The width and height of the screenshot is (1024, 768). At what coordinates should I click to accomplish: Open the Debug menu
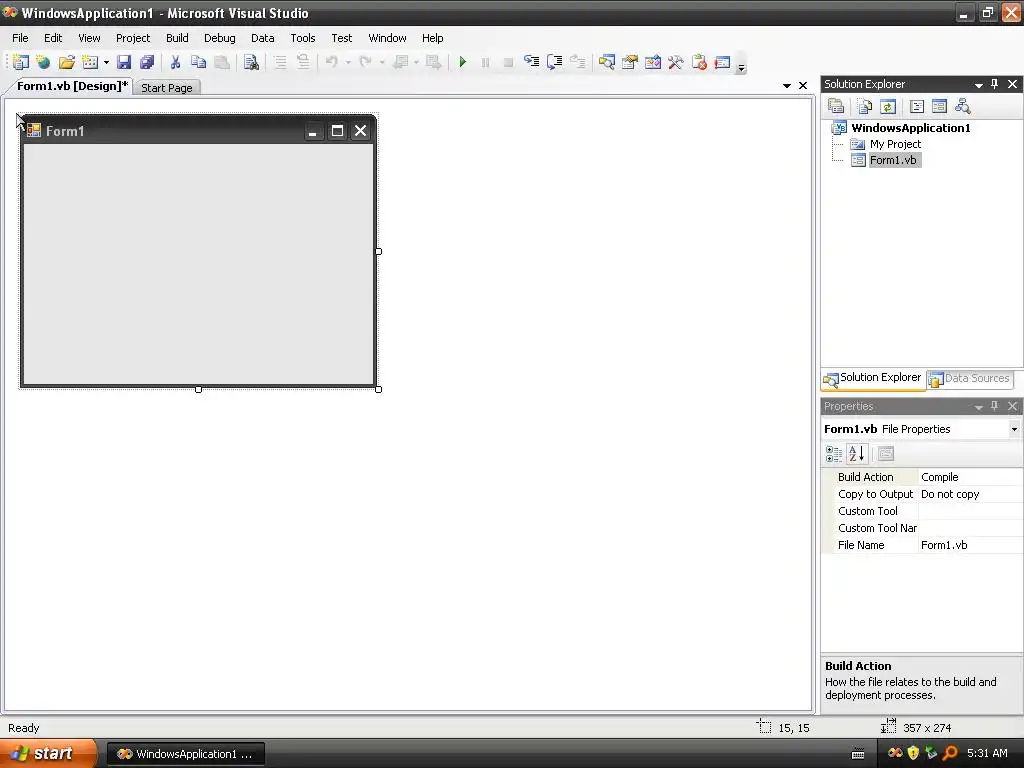point(219,38)
